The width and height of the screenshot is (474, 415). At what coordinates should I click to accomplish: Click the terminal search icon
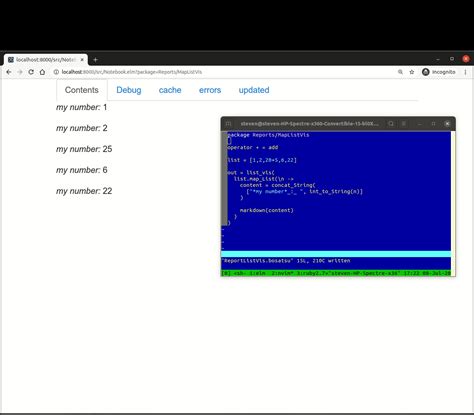(391, 124)
